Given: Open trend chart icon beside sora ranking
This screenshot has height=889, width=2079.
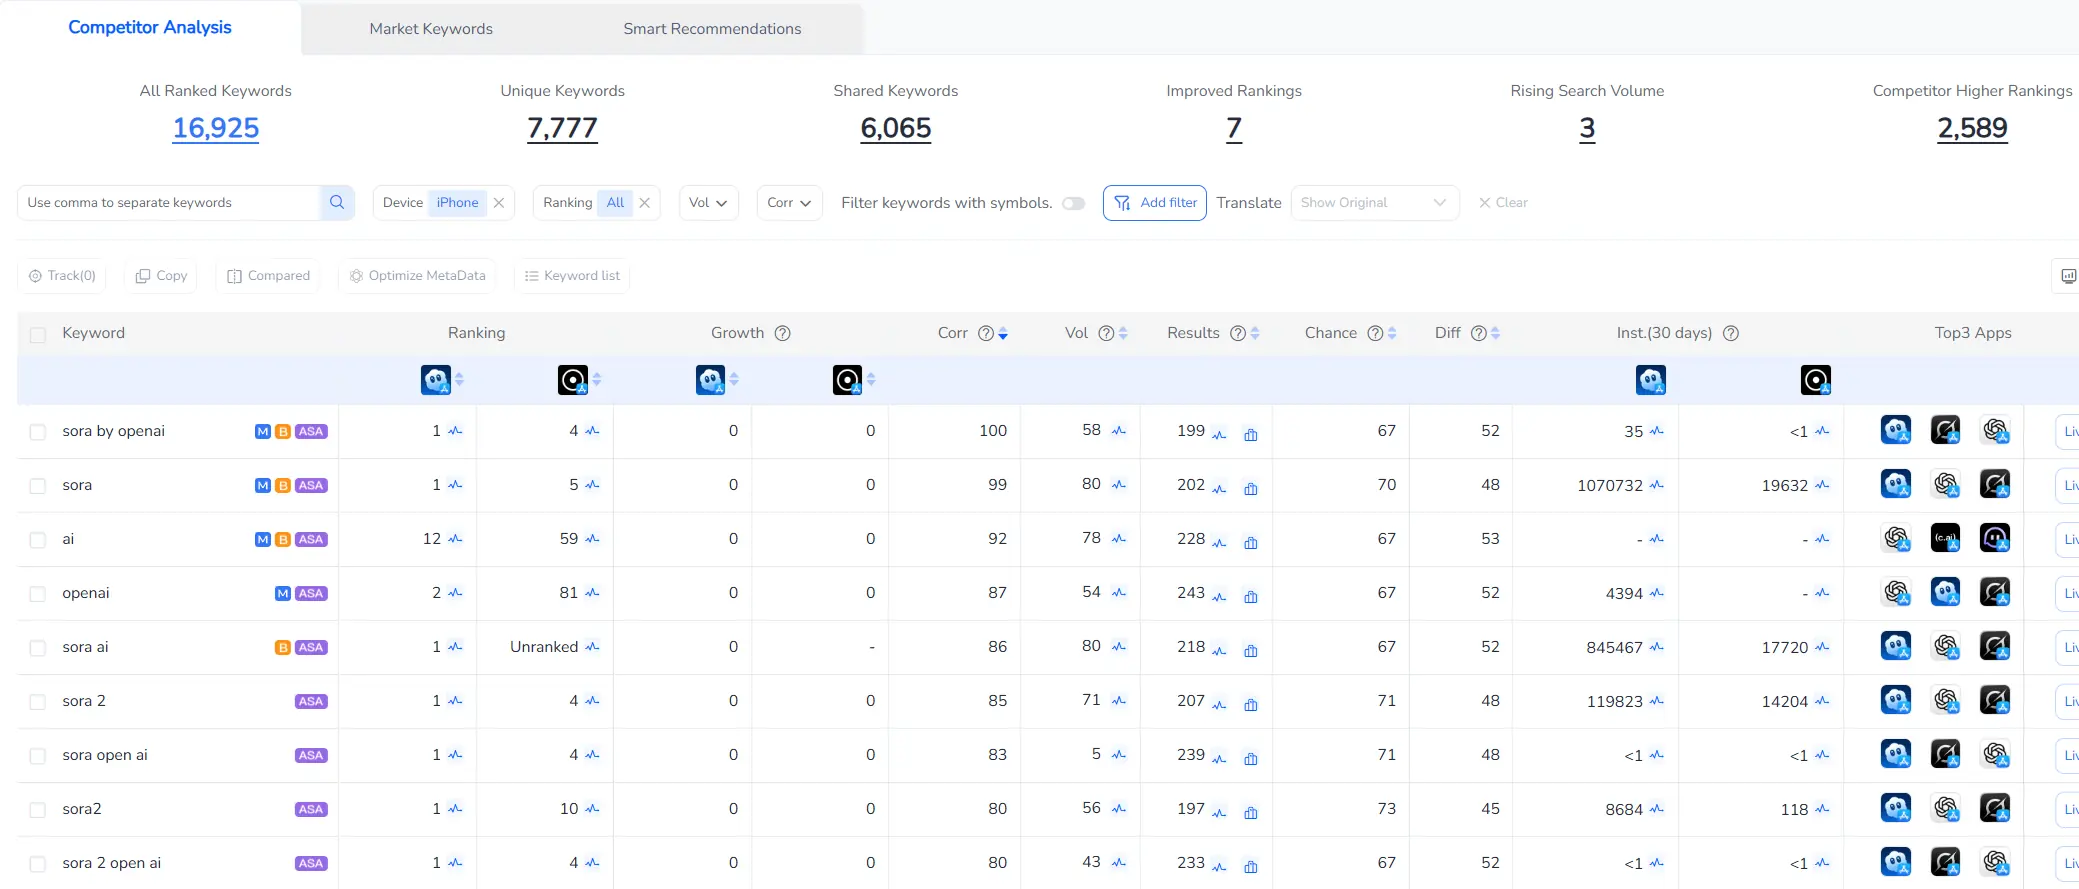Looking at the screenshot, I should click(x=456, y=485).
